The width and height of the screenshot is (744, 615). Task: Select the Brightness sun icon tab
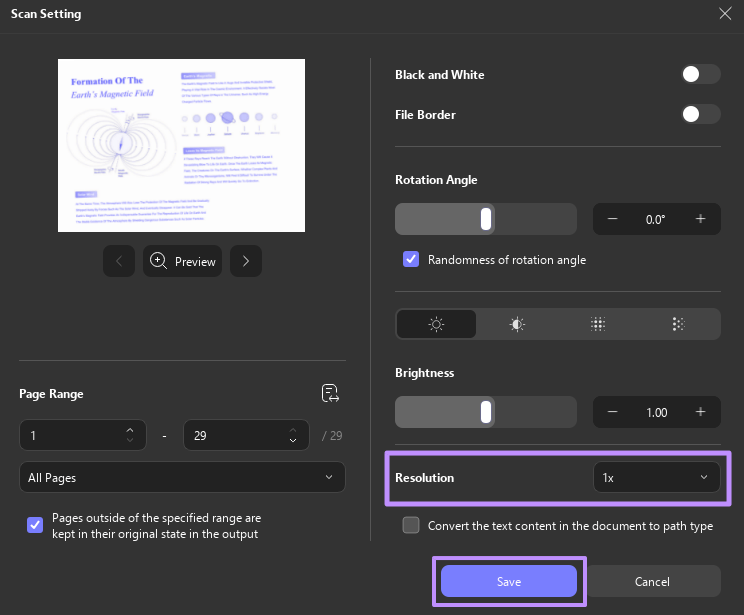436,324
